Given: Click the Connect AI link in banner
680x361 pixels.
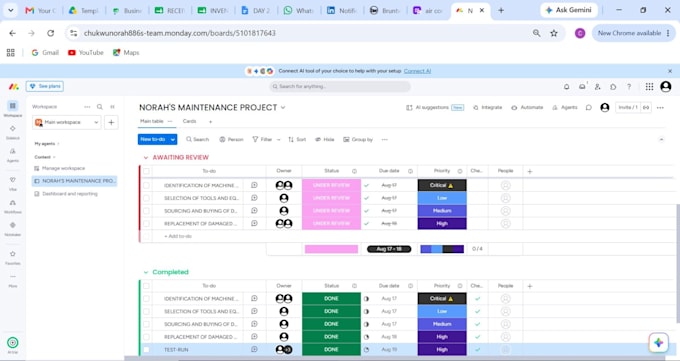Looking at the screenshot, I should tap(417, 71).
